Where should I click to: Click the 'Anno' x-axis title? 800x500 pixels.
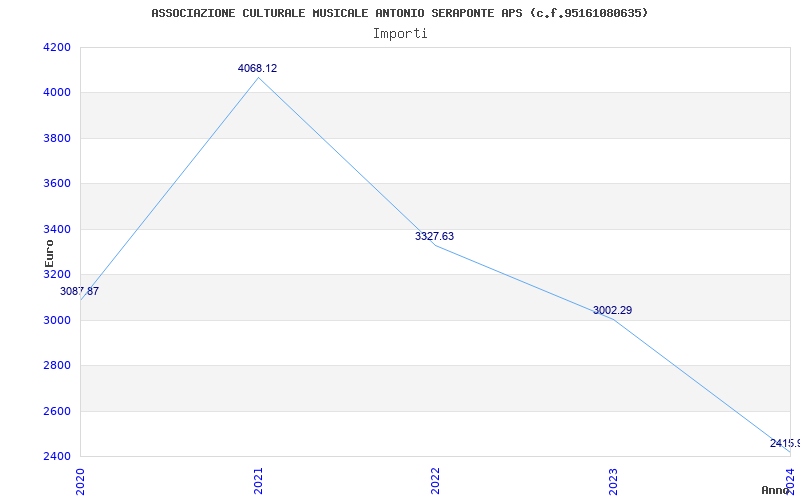pos(776,490)
